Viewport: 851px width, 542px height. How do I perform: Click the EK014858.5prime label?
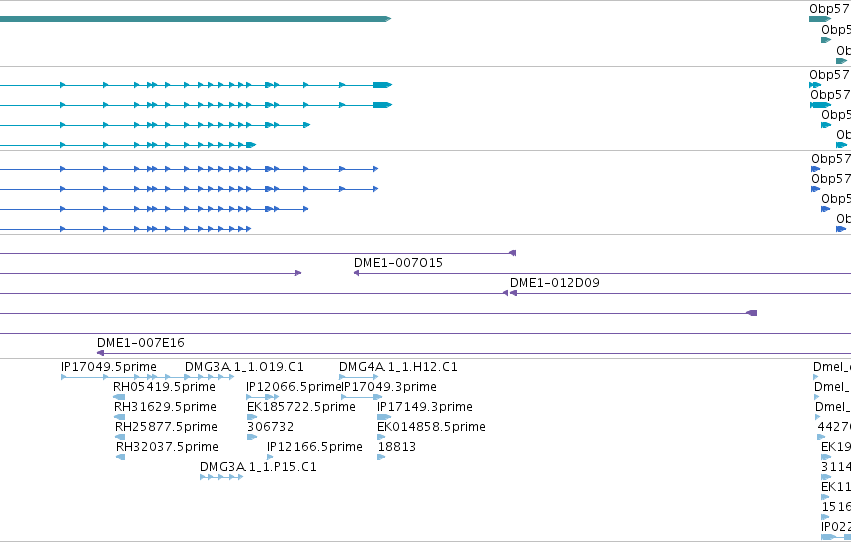click(x=431, y=427)
